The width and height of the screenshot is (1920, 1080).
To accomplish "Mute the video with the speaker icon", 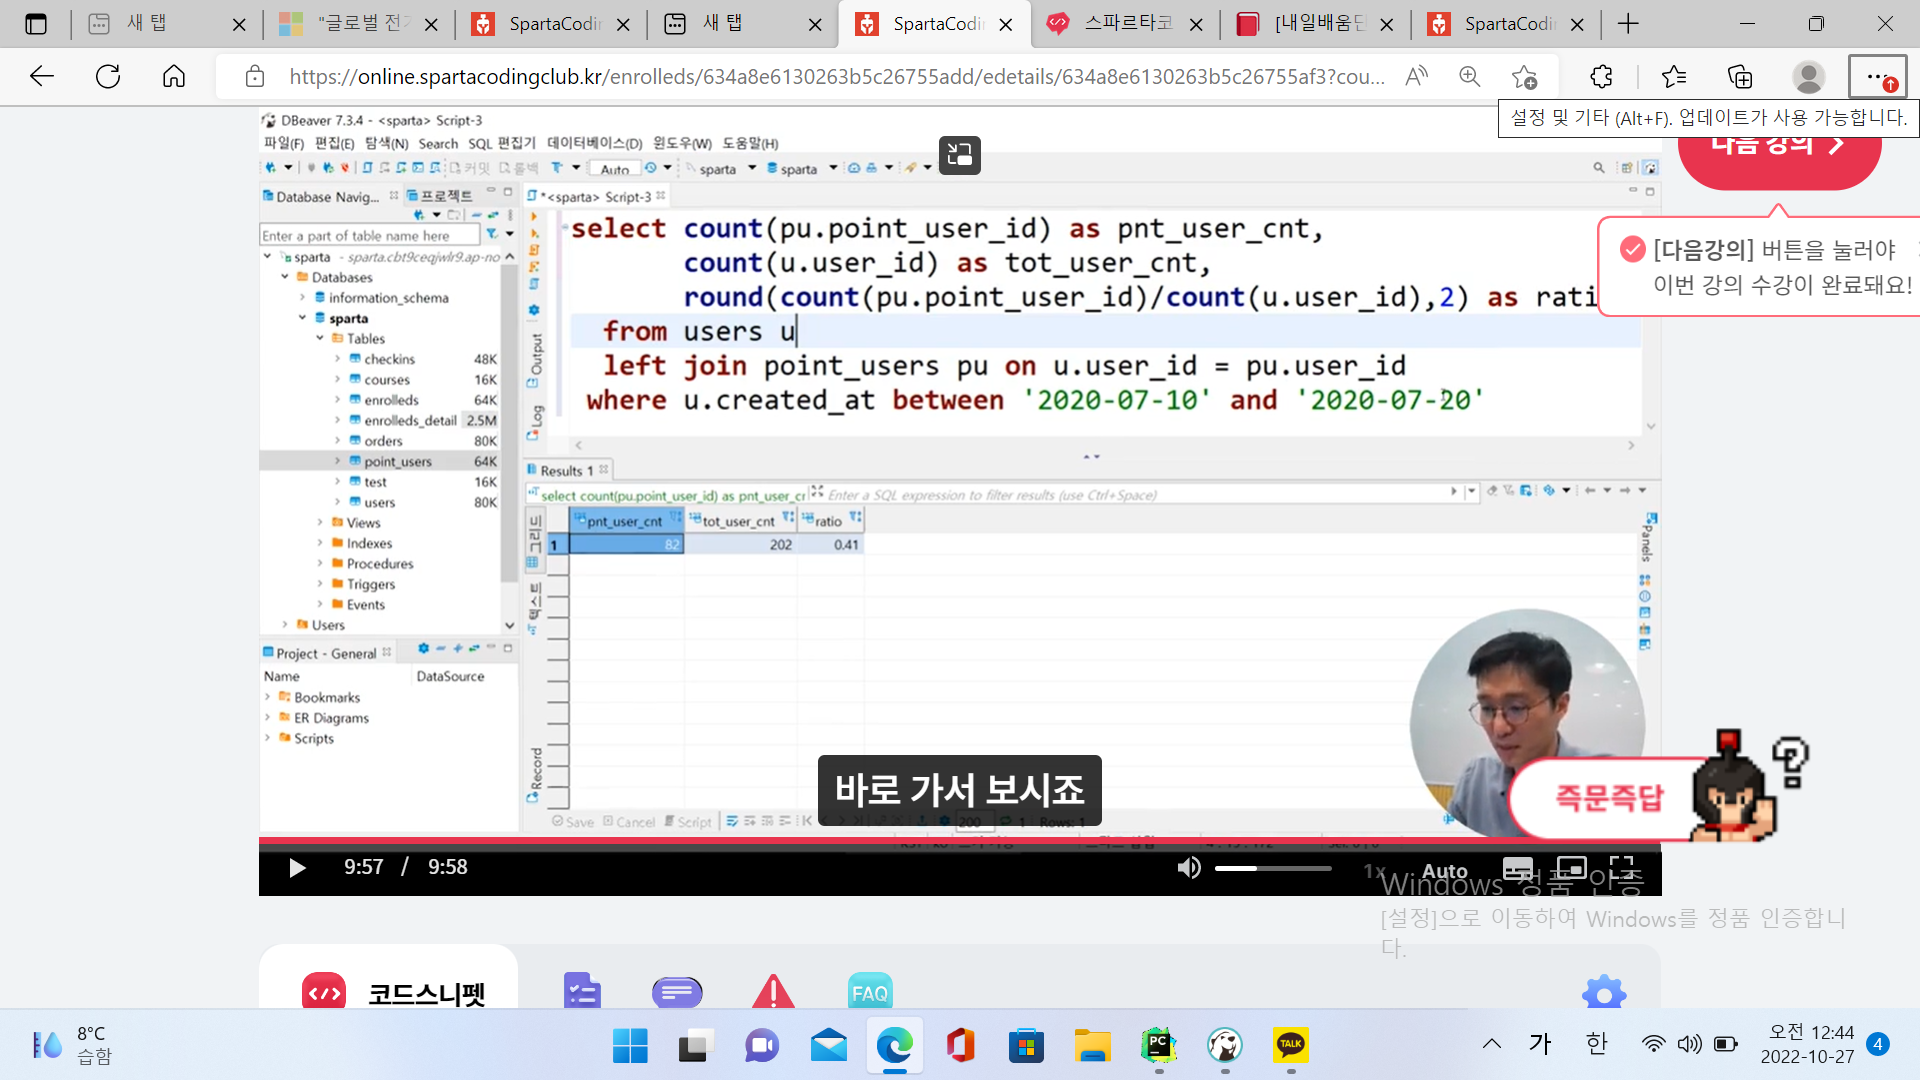I will (x=1188, y=867).
